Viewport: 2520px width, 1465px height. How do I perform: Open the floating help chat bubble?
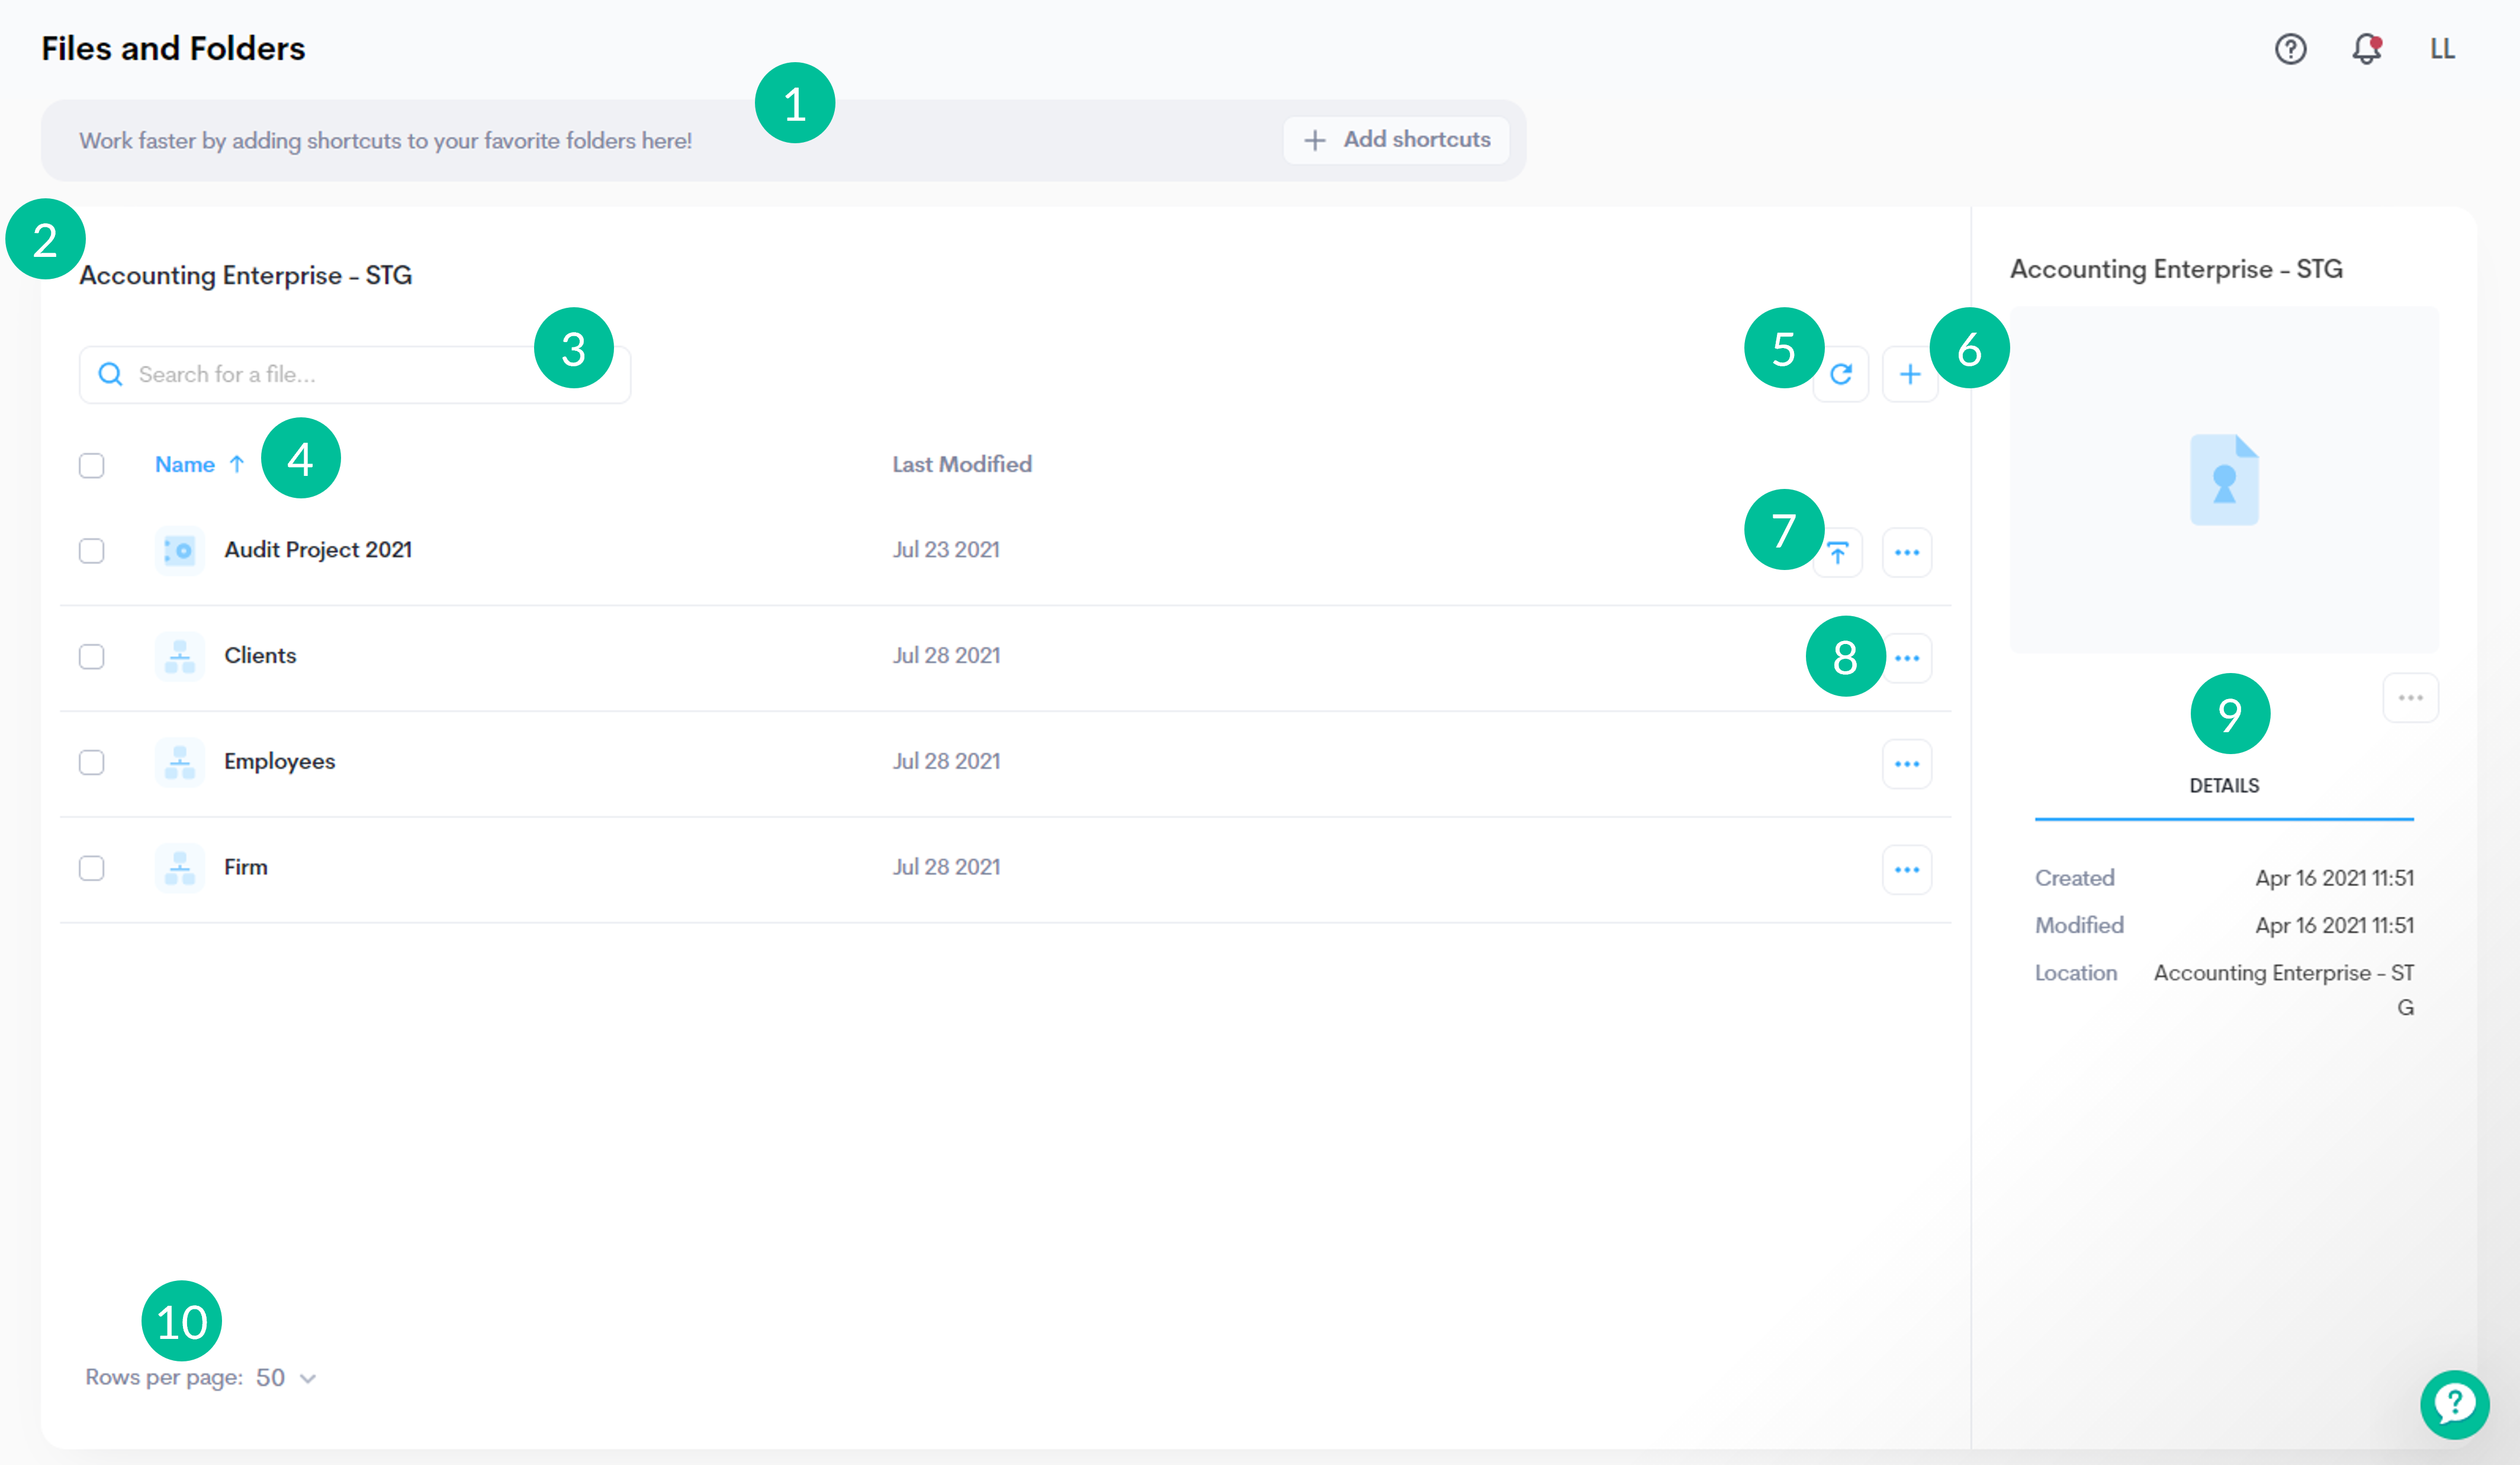[2454, 1404]
